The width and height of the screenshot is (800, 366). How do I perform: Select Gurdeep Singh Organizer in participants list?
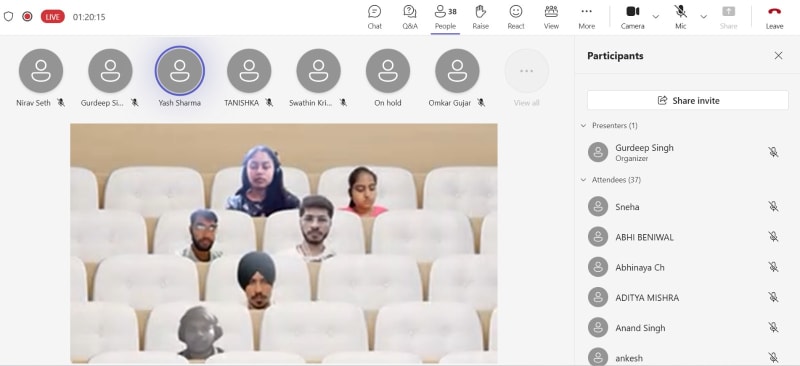click(688, 152)
